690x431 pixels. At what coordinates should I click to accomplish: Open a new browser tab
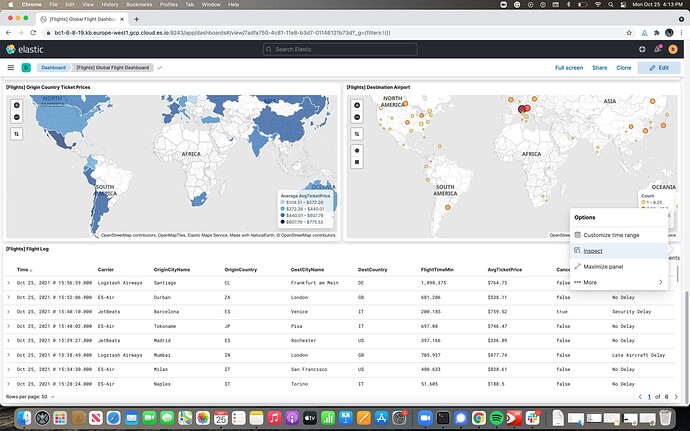pyautogui.click(x=136, y=19)
